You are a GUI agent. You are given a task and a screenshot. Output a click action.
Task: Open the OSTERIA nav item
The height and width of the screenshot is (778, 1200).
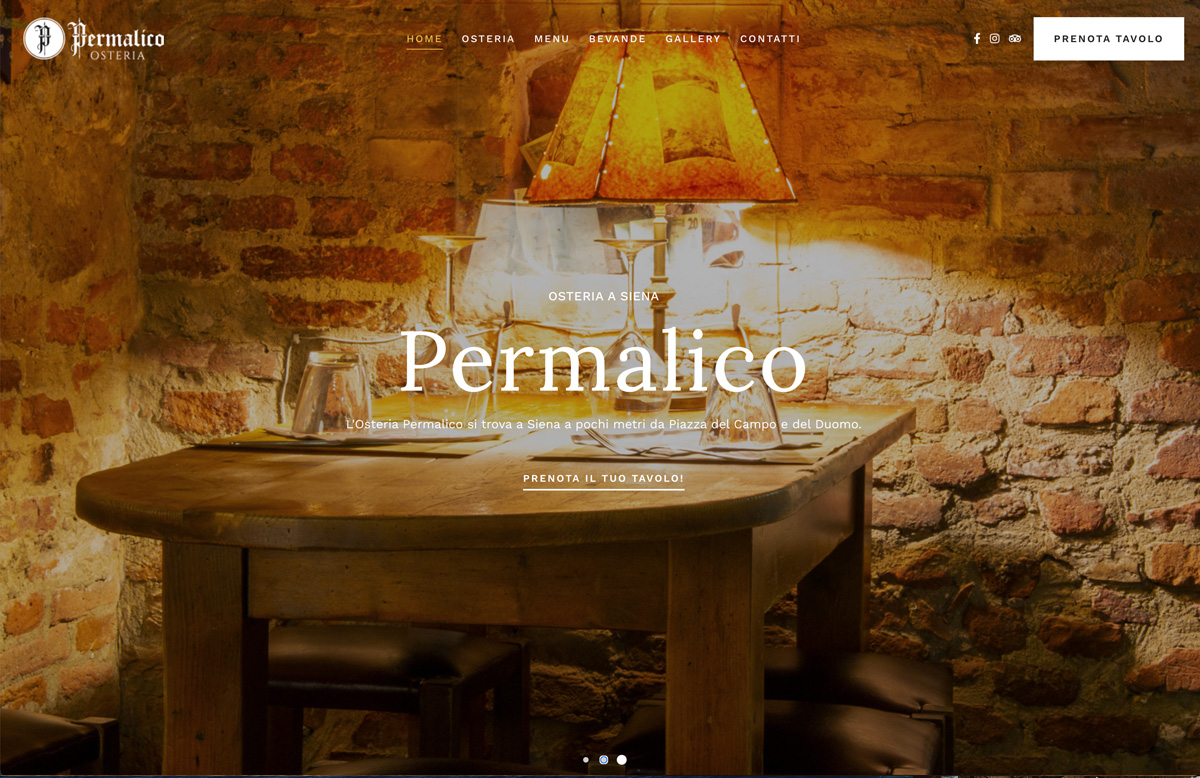coord(488,39)
